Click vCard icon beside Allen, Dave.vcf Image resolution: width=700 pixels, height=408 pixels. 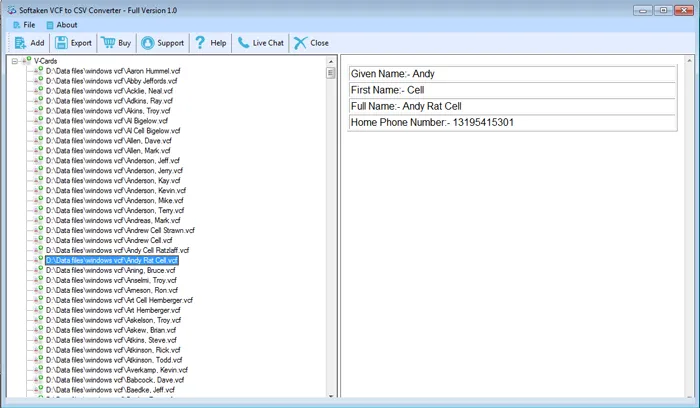pos(38,141)
